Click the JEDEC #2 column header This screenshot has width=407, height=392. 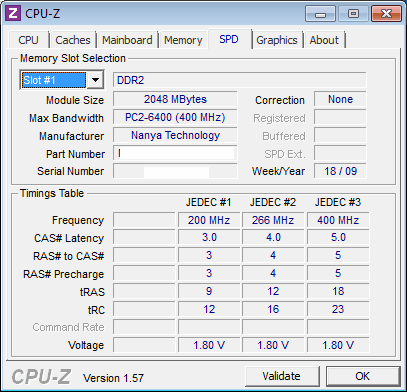[273, 202]
